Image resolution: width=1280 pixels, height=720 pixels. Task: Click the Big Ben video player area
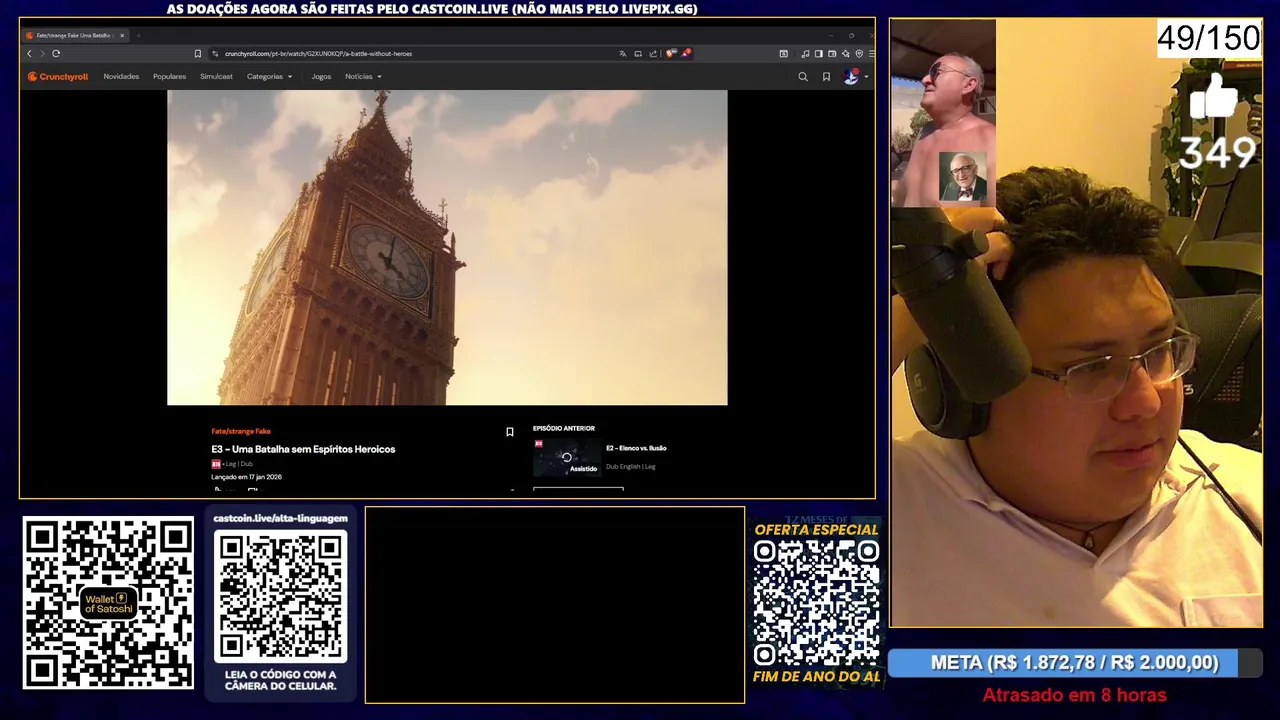coord(447,247)
